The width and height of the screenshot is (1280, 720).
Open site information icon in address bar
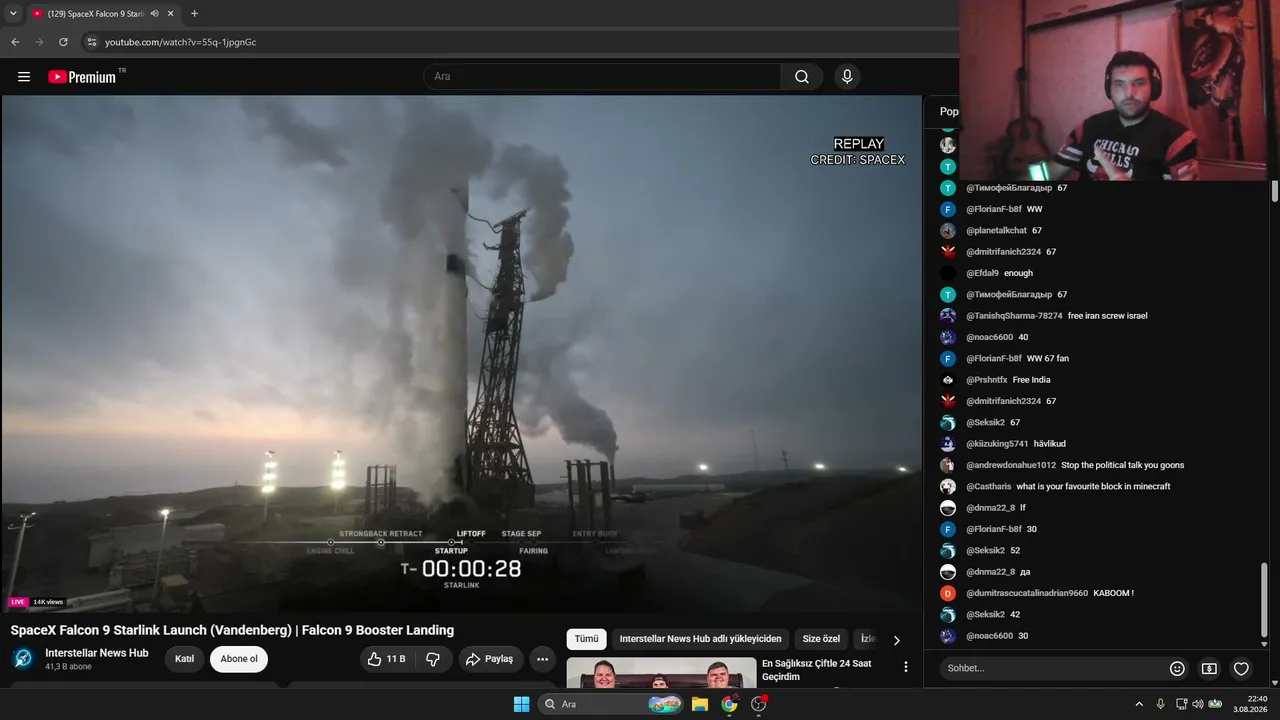[91, 42]
